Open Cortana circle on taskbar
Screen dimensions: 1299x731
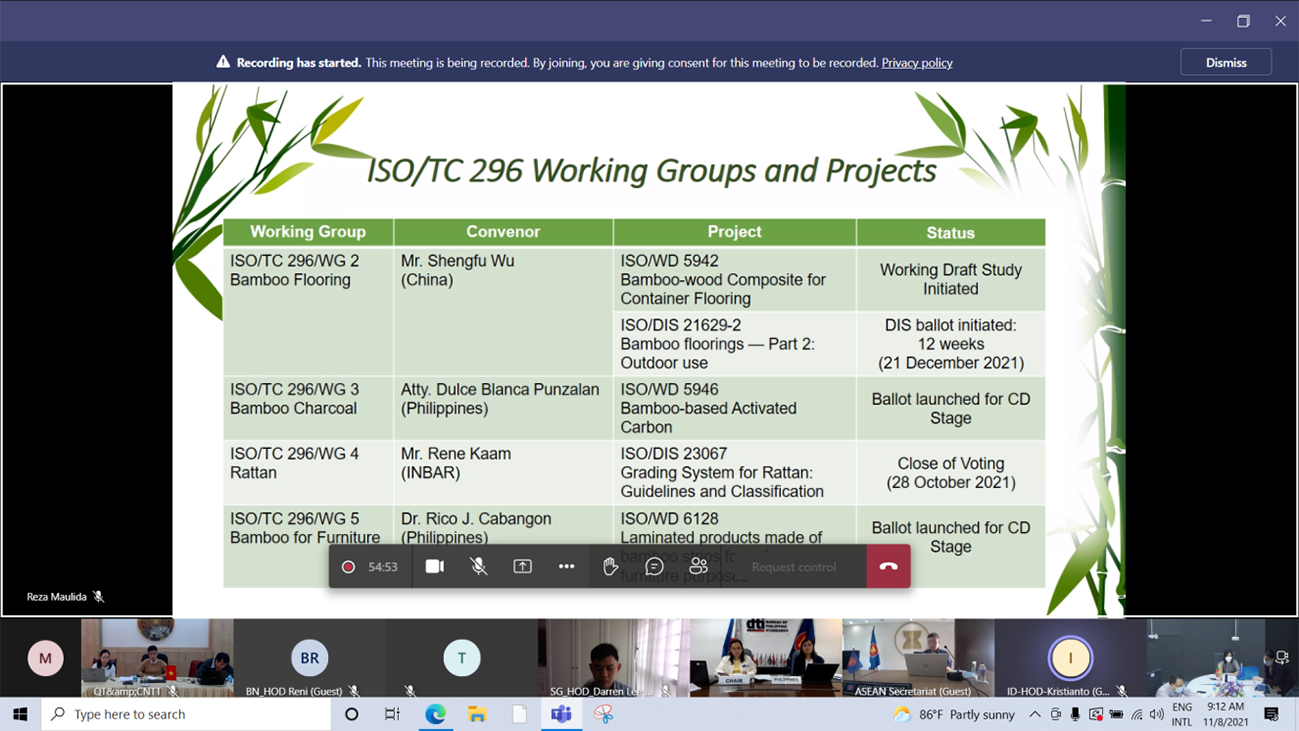pyautogui.click(x=351, y=714)
